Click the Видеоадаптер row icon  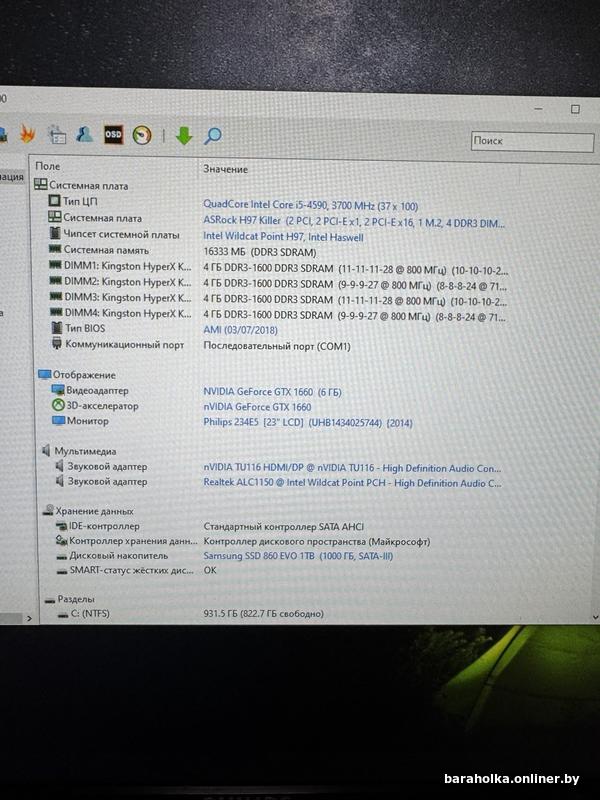(58, 390)
